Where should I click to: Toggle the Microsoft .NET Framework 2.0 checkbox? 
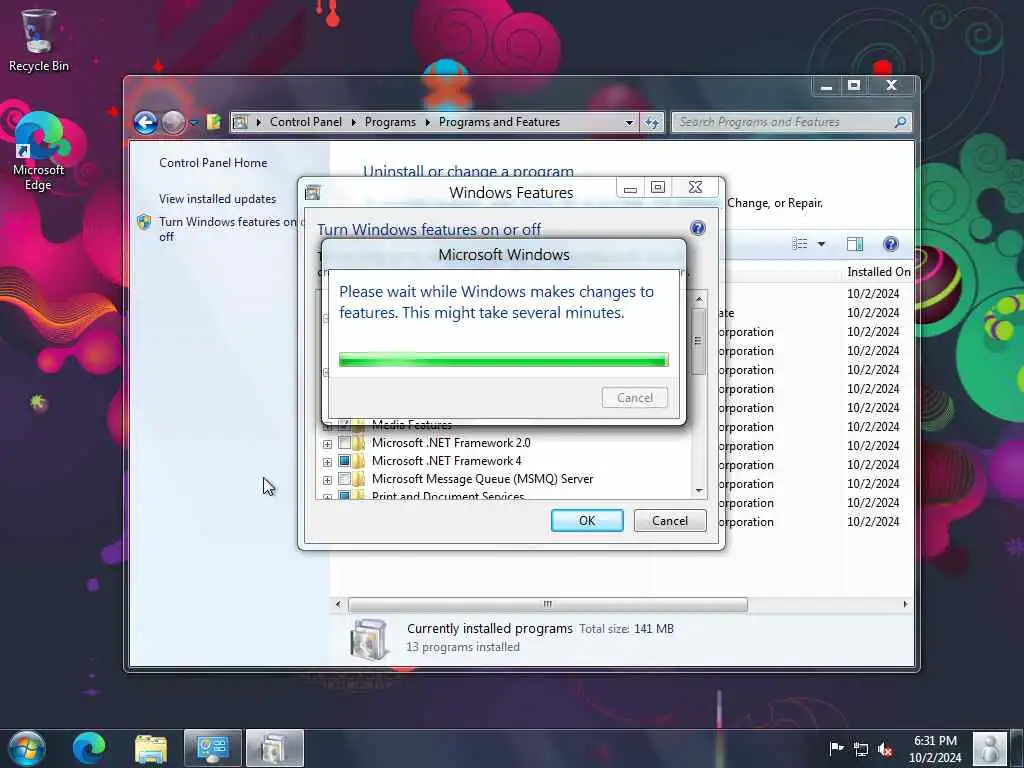(x=344, y=443)
